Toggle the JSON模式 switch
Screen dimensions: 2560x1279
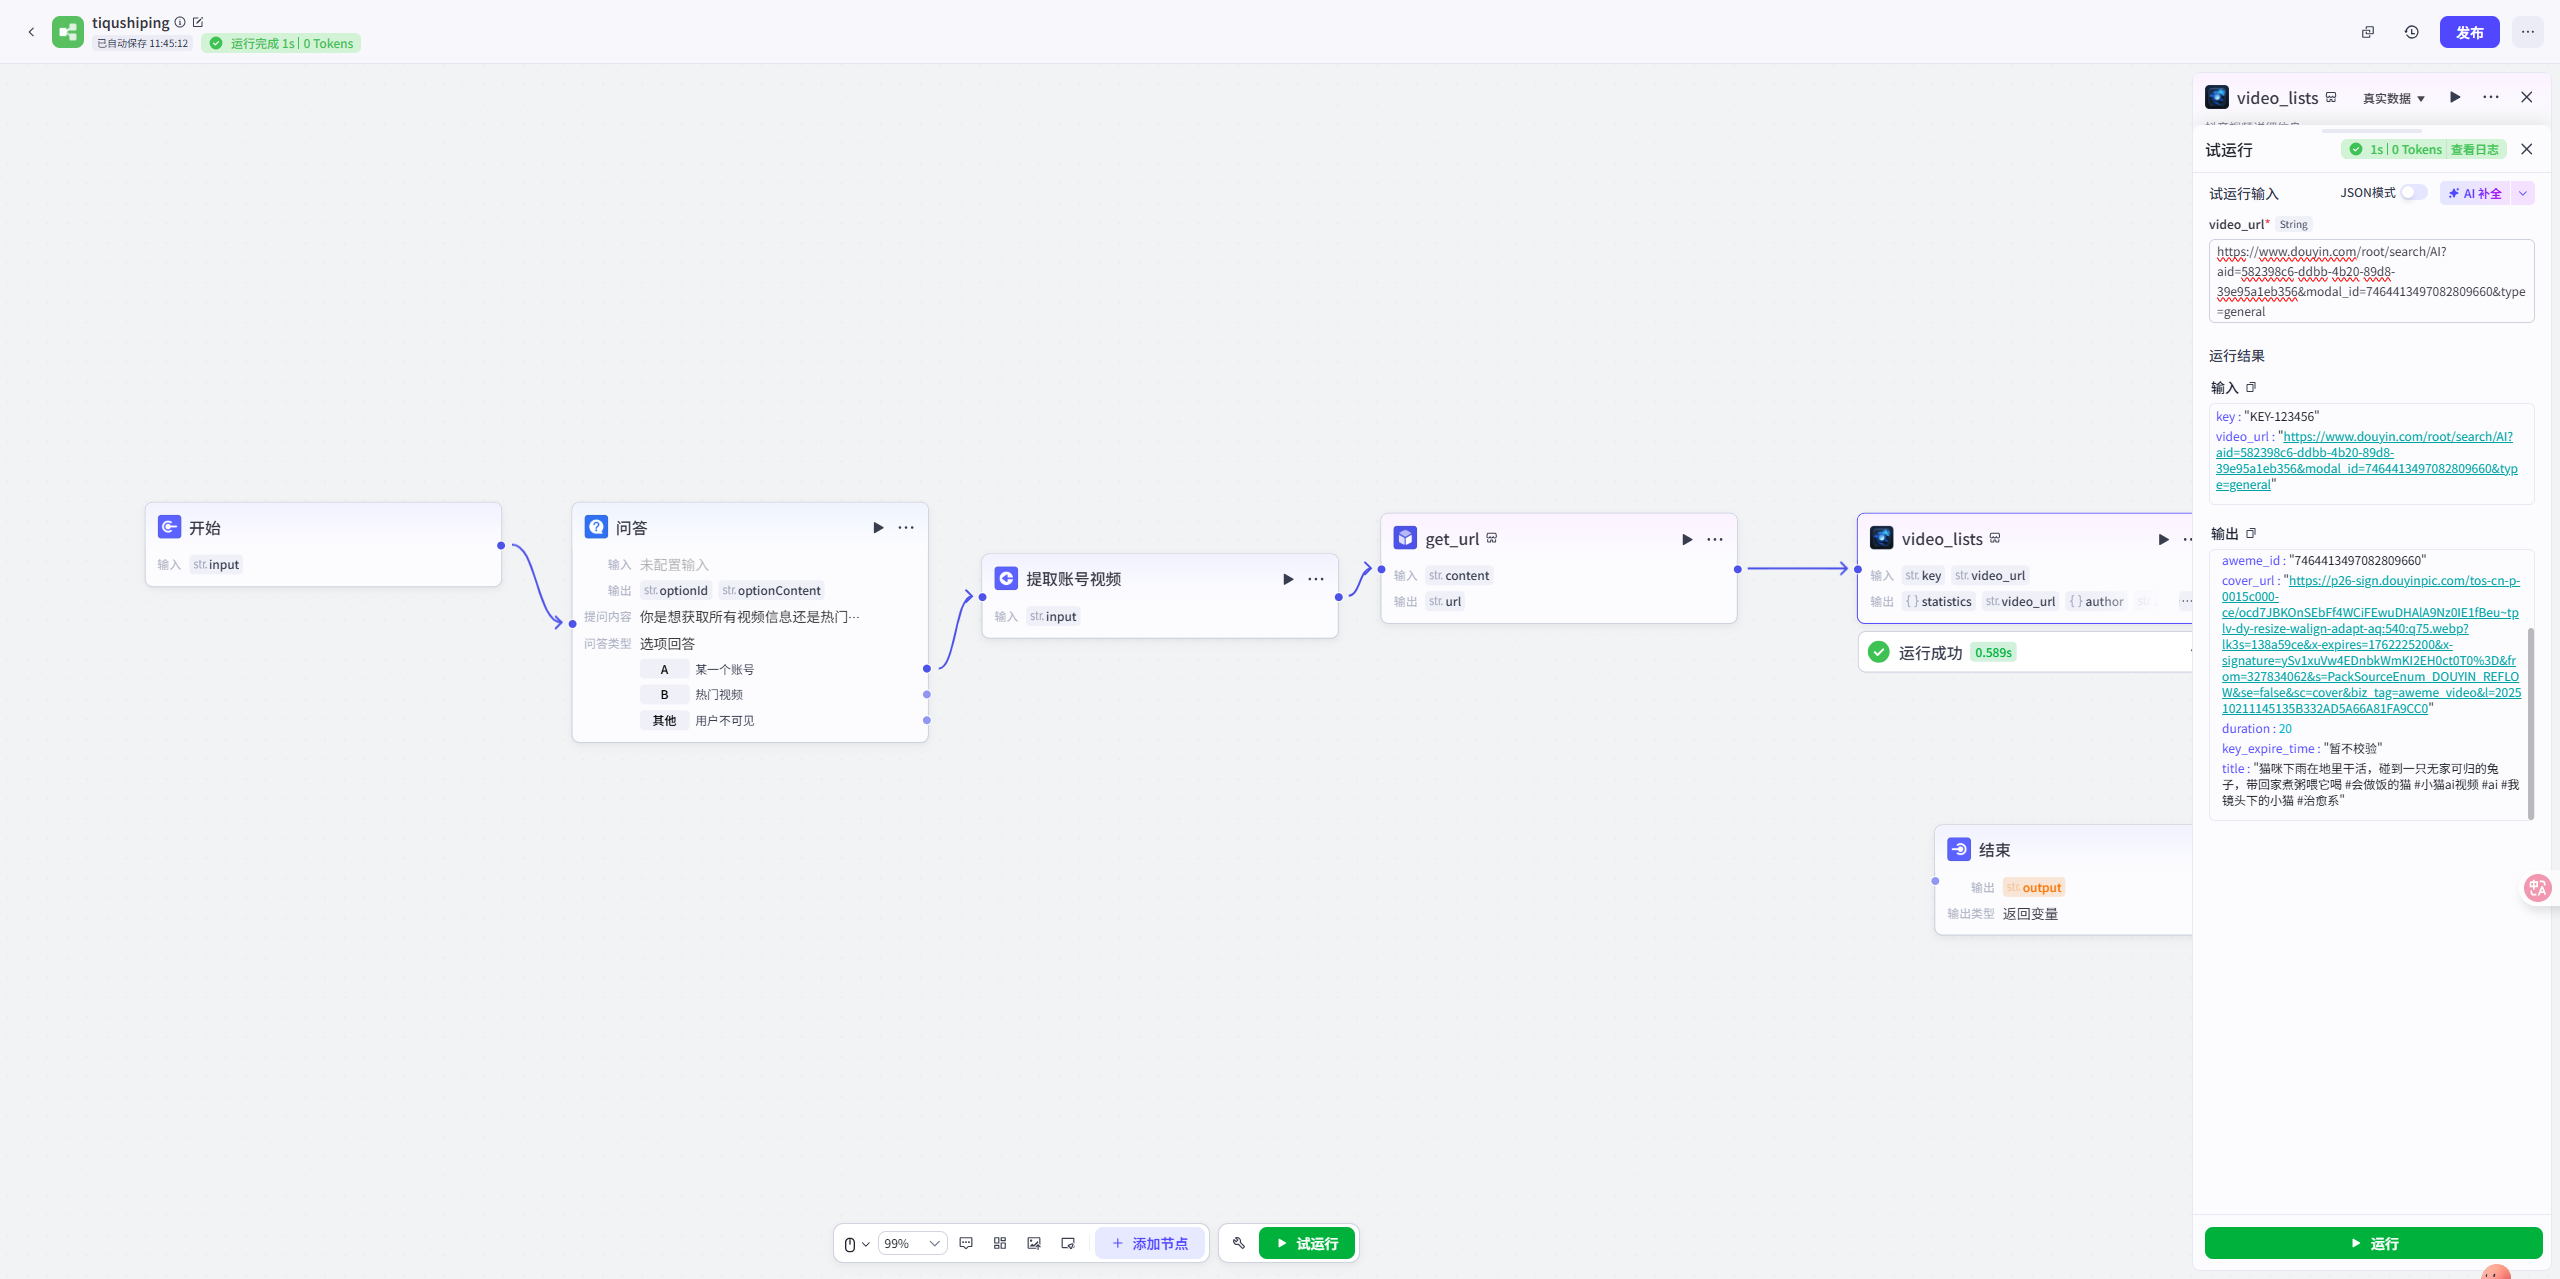(x=2413, y=193)
